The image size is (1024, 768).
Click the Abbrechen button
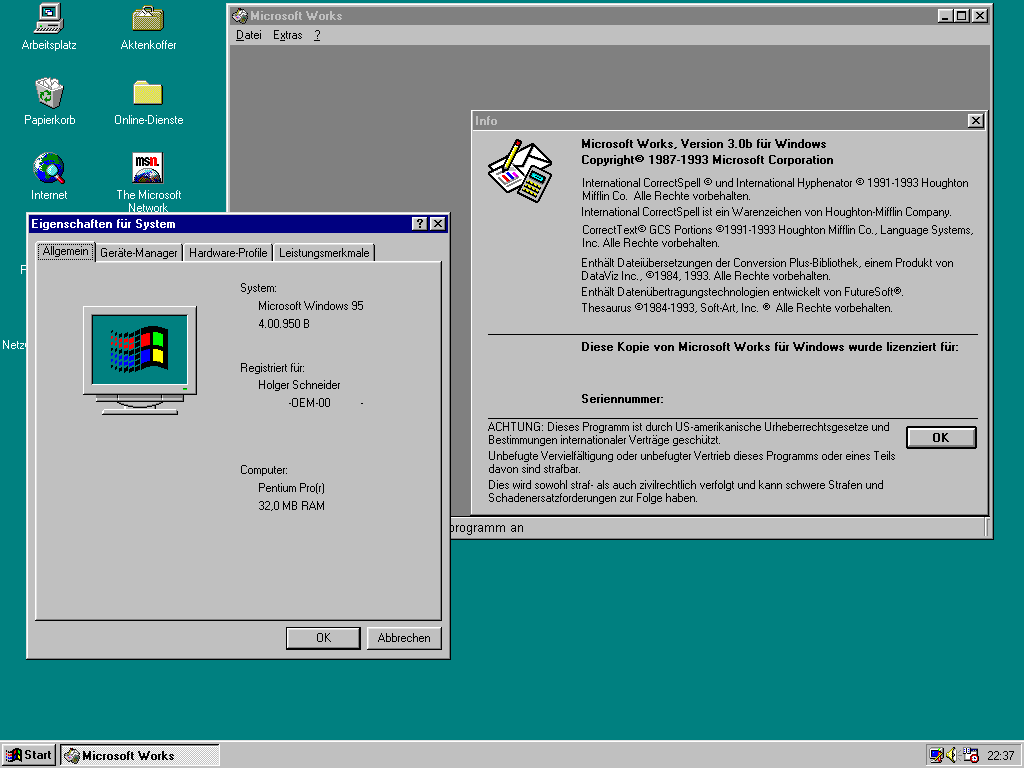(404, 638)
